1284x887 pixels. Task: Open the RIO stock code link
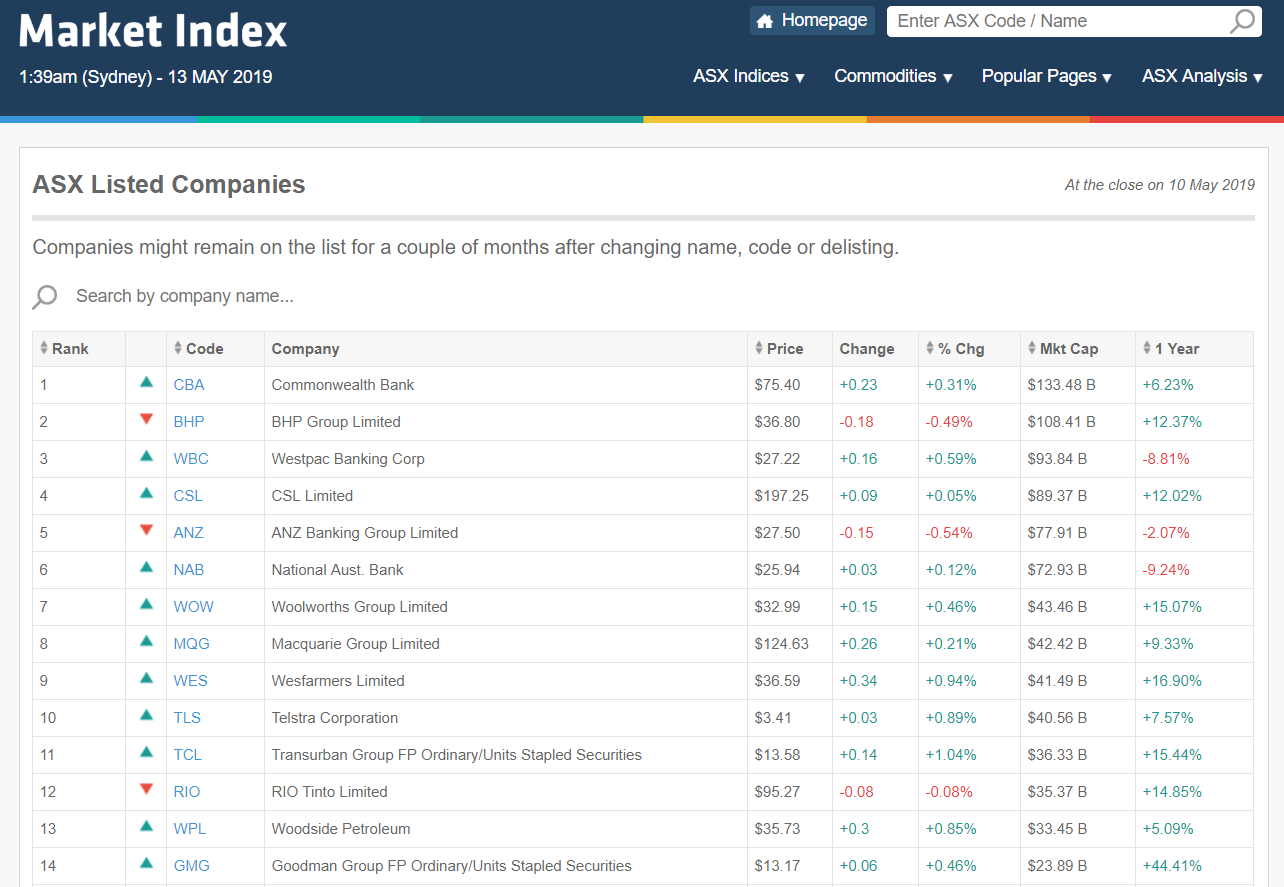coord(187,792)
